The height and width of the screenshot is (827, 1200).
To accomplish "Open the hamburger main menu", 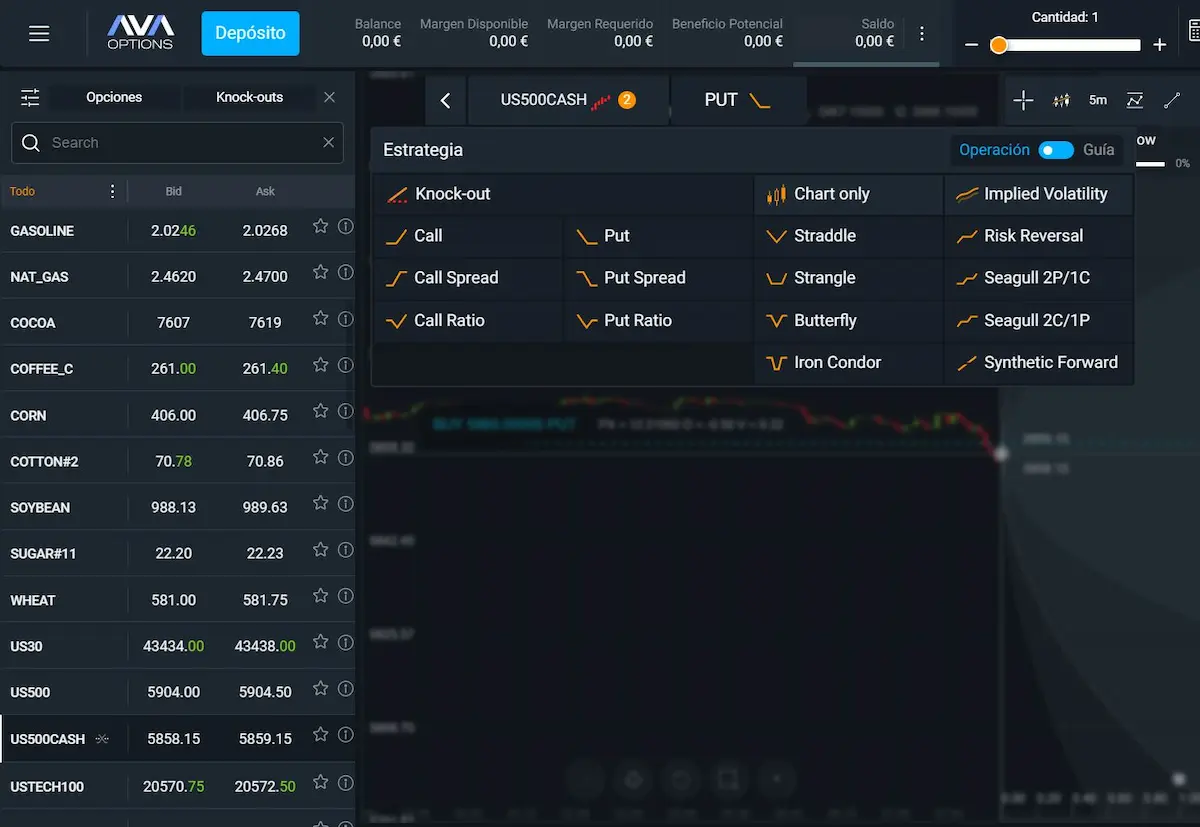I will coord(39,34).
